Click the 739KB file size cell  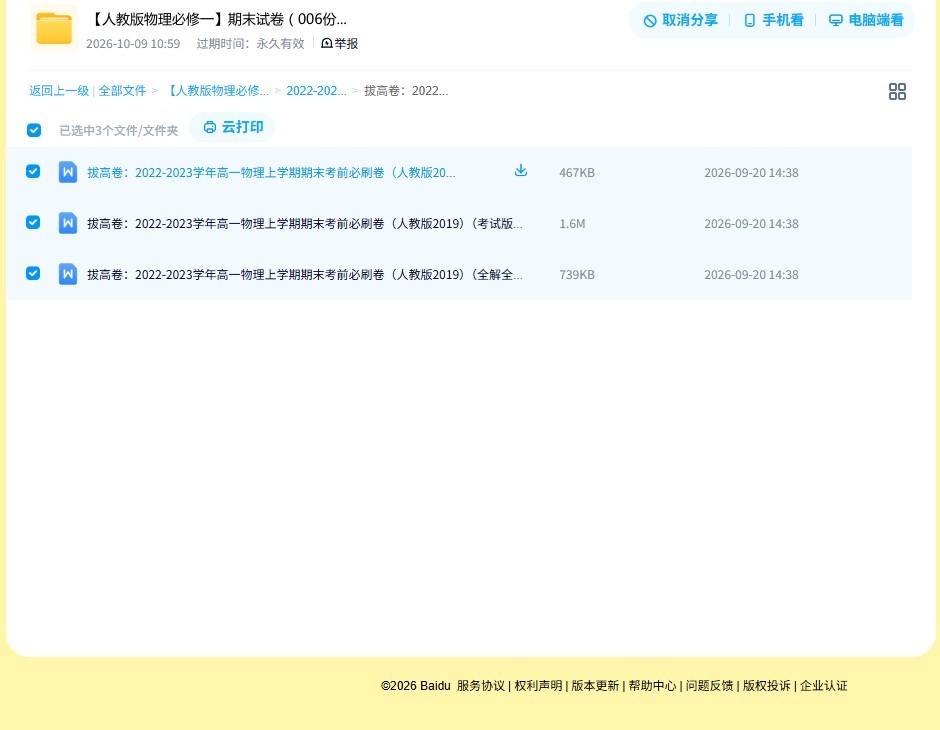(577, 274)
